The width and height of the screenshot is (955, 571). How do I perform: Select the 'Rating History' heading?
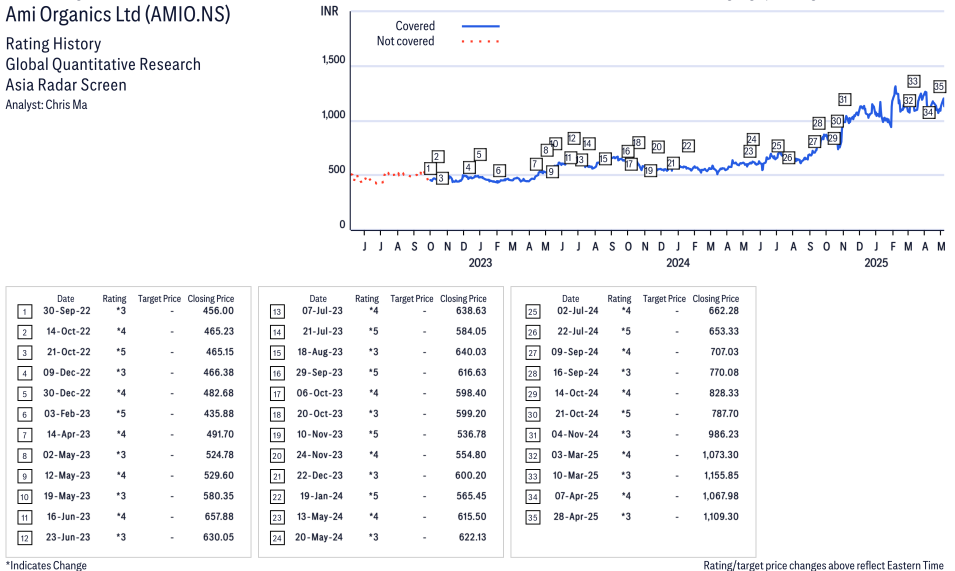pos(53,44)
